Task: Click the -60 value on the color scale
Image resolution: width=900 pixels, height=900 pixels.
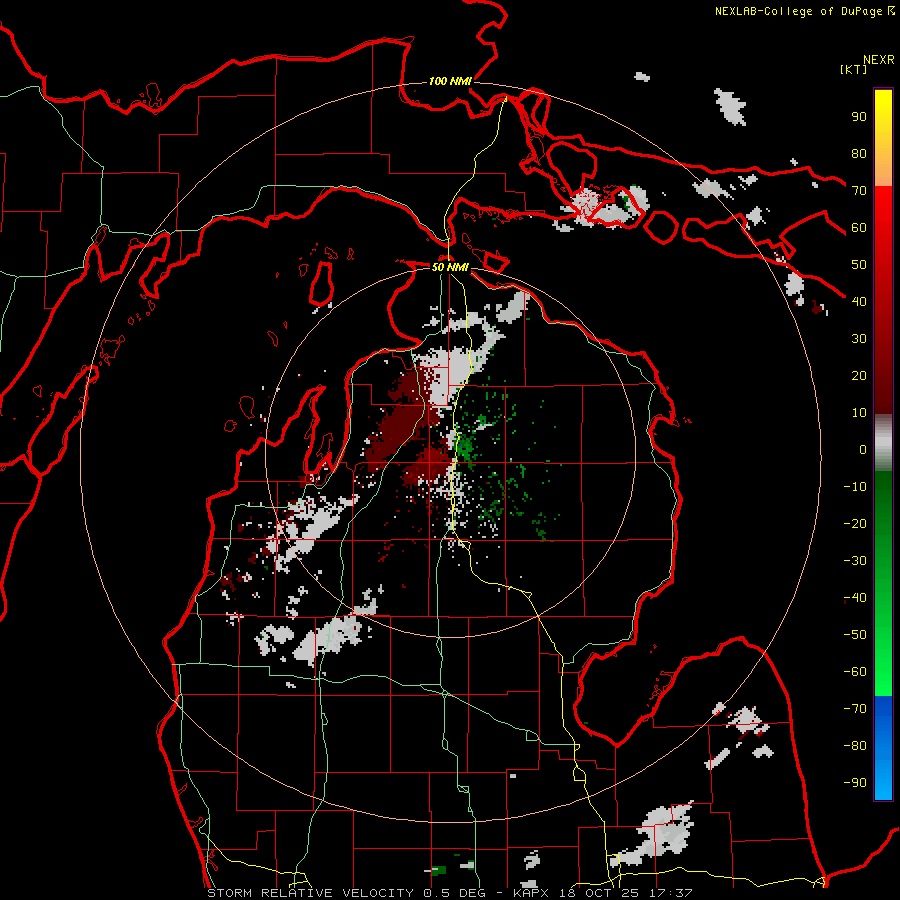Action: [x=855, y=672]
